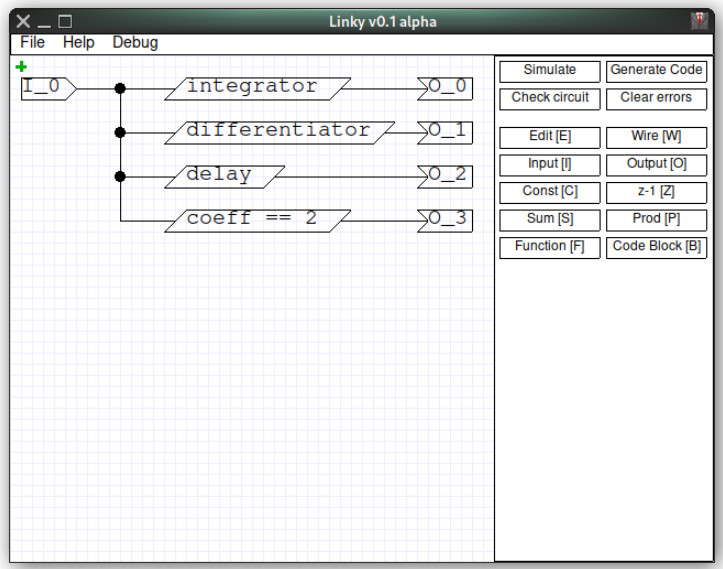This screenshot has height=569, width=723.
Task: Click the green plus cursor icon
Action: pyautogui.click(x=21, y=67)
